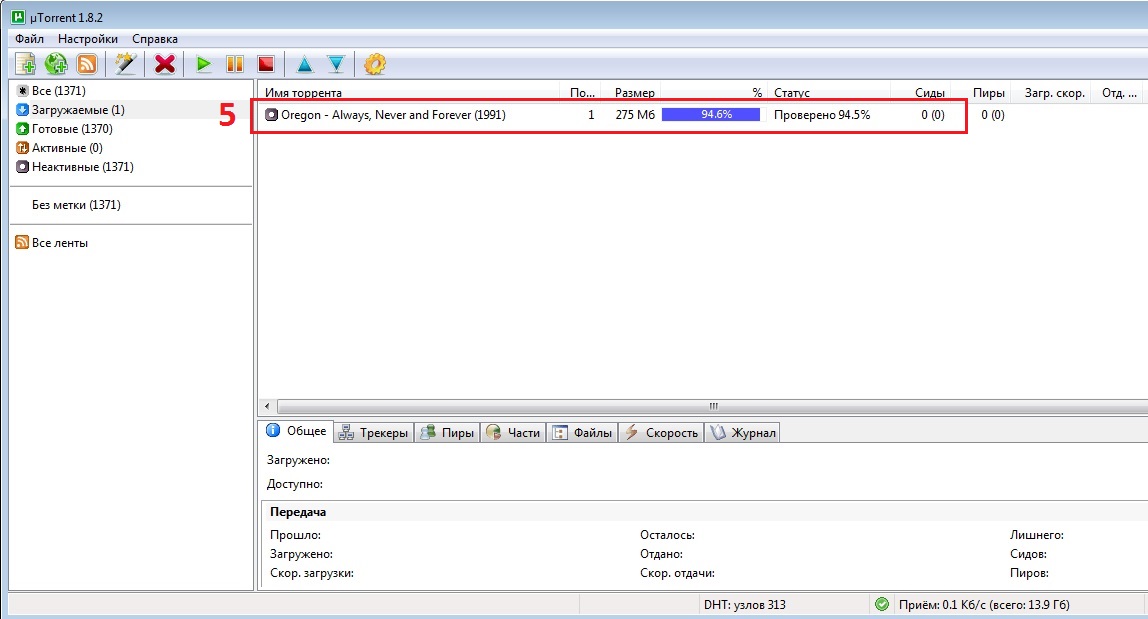Sort by Загр. скор. column header
The height and width of the screenshot is (619, 1148).
point(1054,93)
